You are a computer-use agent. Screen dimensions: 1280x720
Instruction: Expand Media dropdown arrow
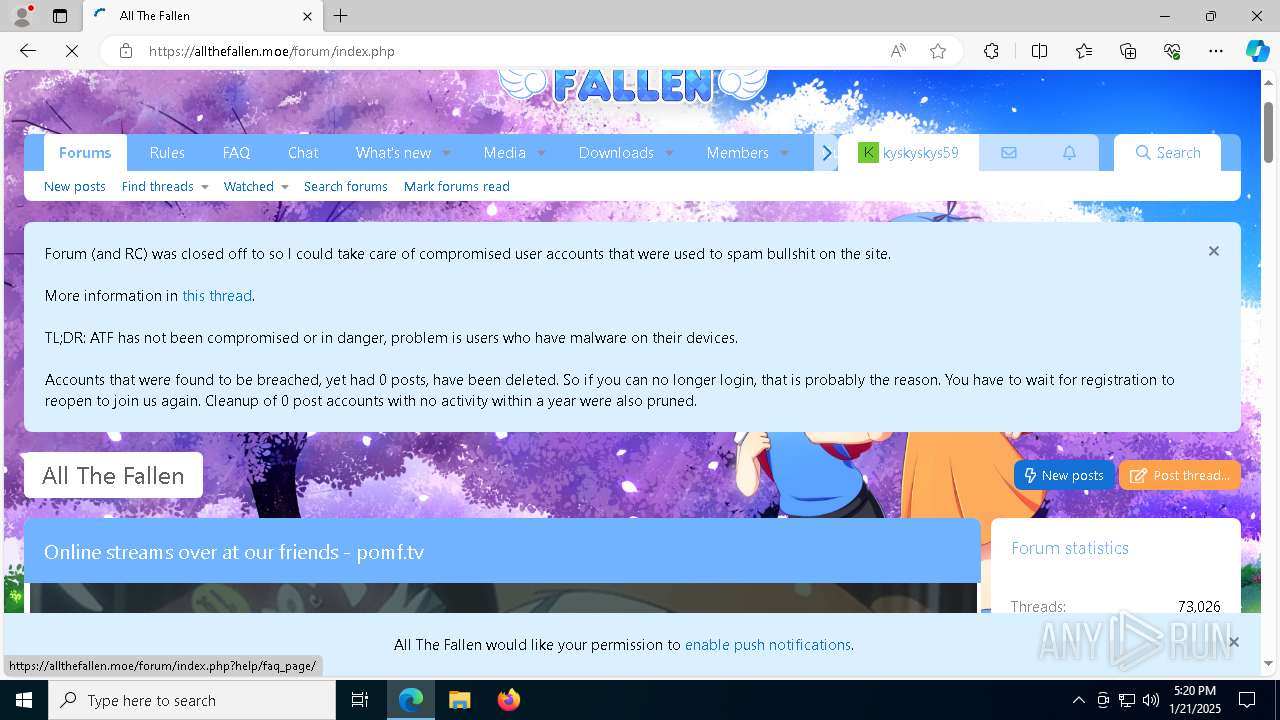point(541,153)
